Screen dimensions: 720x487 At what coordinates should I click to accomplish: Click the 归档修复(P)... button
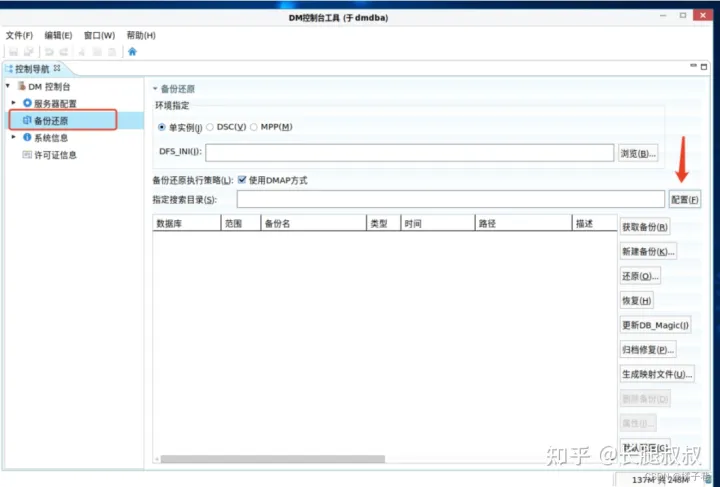(x=648, y=350)
